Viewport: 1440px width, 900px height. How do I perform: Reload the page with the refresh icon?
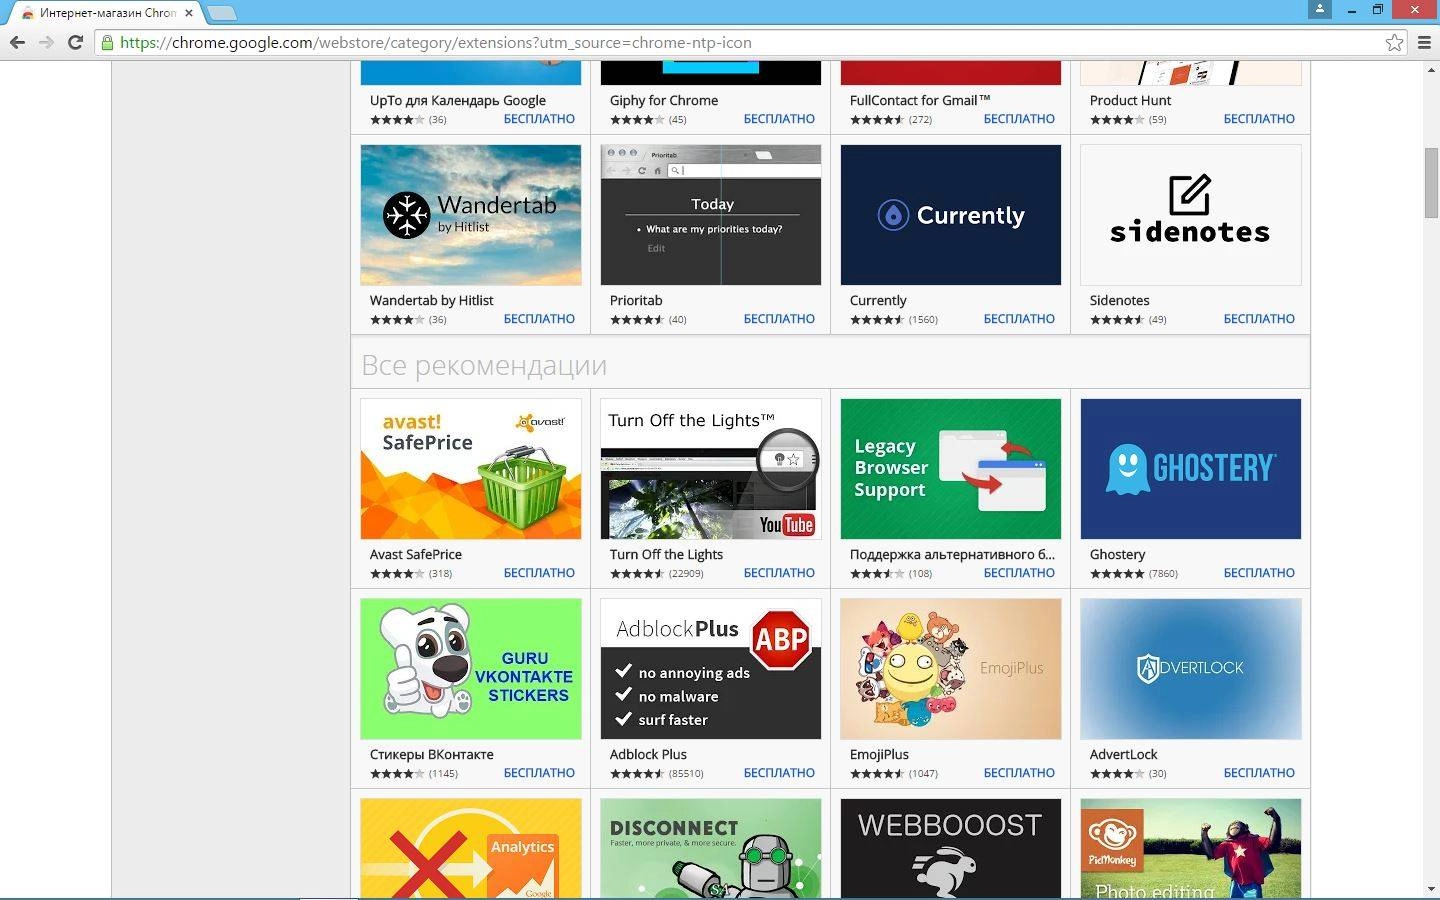(75, 42)
